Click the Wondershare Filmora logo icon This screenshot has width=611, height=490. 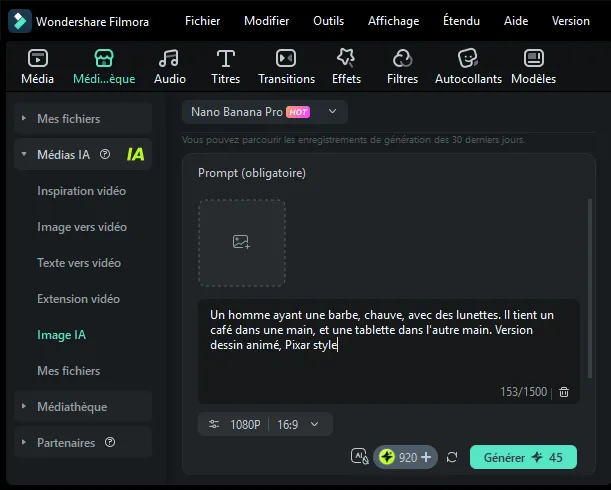coord(20,21)
